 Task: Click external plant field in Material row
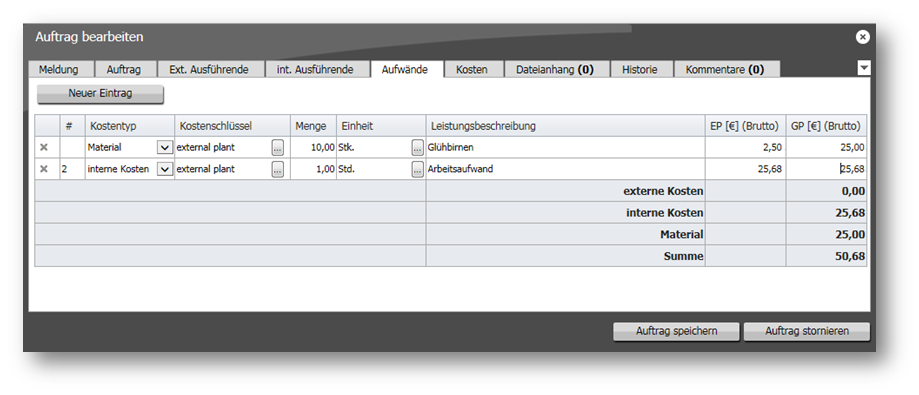tap(223, 148)
